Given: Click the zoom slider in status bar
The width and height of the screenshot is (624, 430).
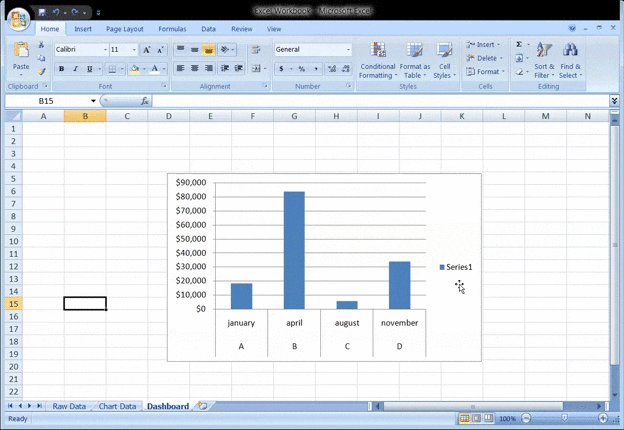Looking at the screenshot, I should pos(564,418).
